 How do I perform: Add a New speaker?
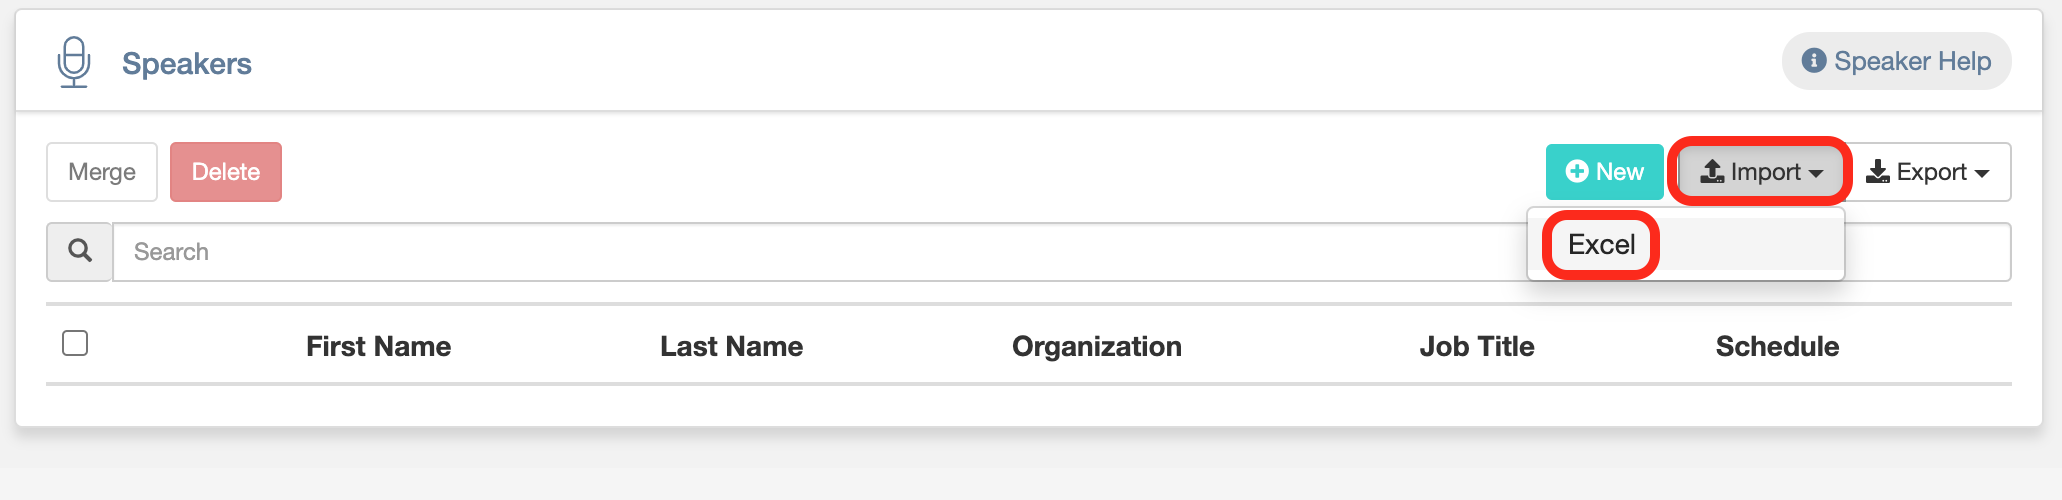pyautogui.click(x=1604, y=172)
